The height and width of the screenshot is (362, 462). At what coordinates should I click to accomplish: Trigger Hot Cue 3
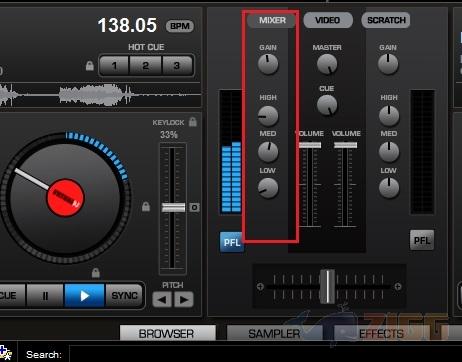coord(177,66)
